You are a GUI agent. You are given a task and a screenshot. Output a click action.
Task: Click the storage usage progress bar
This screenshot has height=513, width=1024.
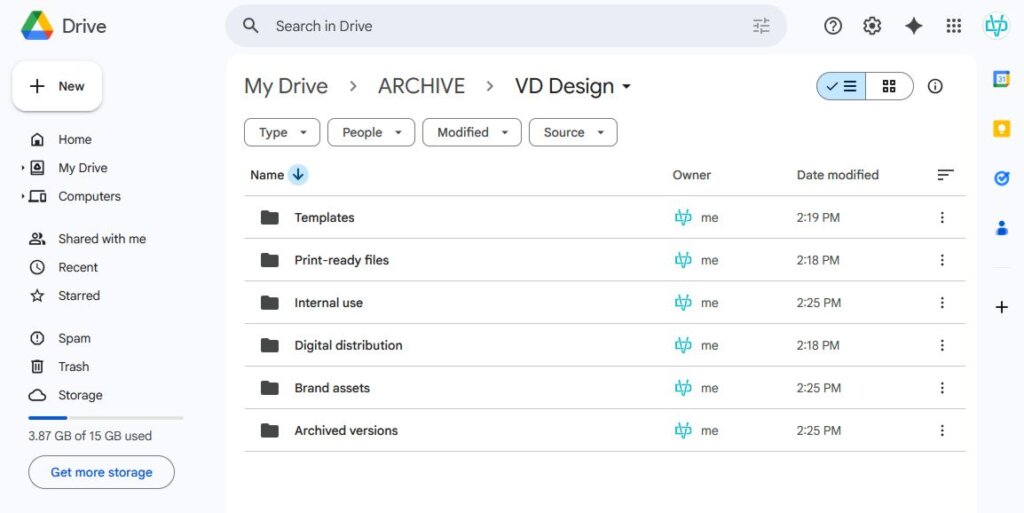click(106, 418)
